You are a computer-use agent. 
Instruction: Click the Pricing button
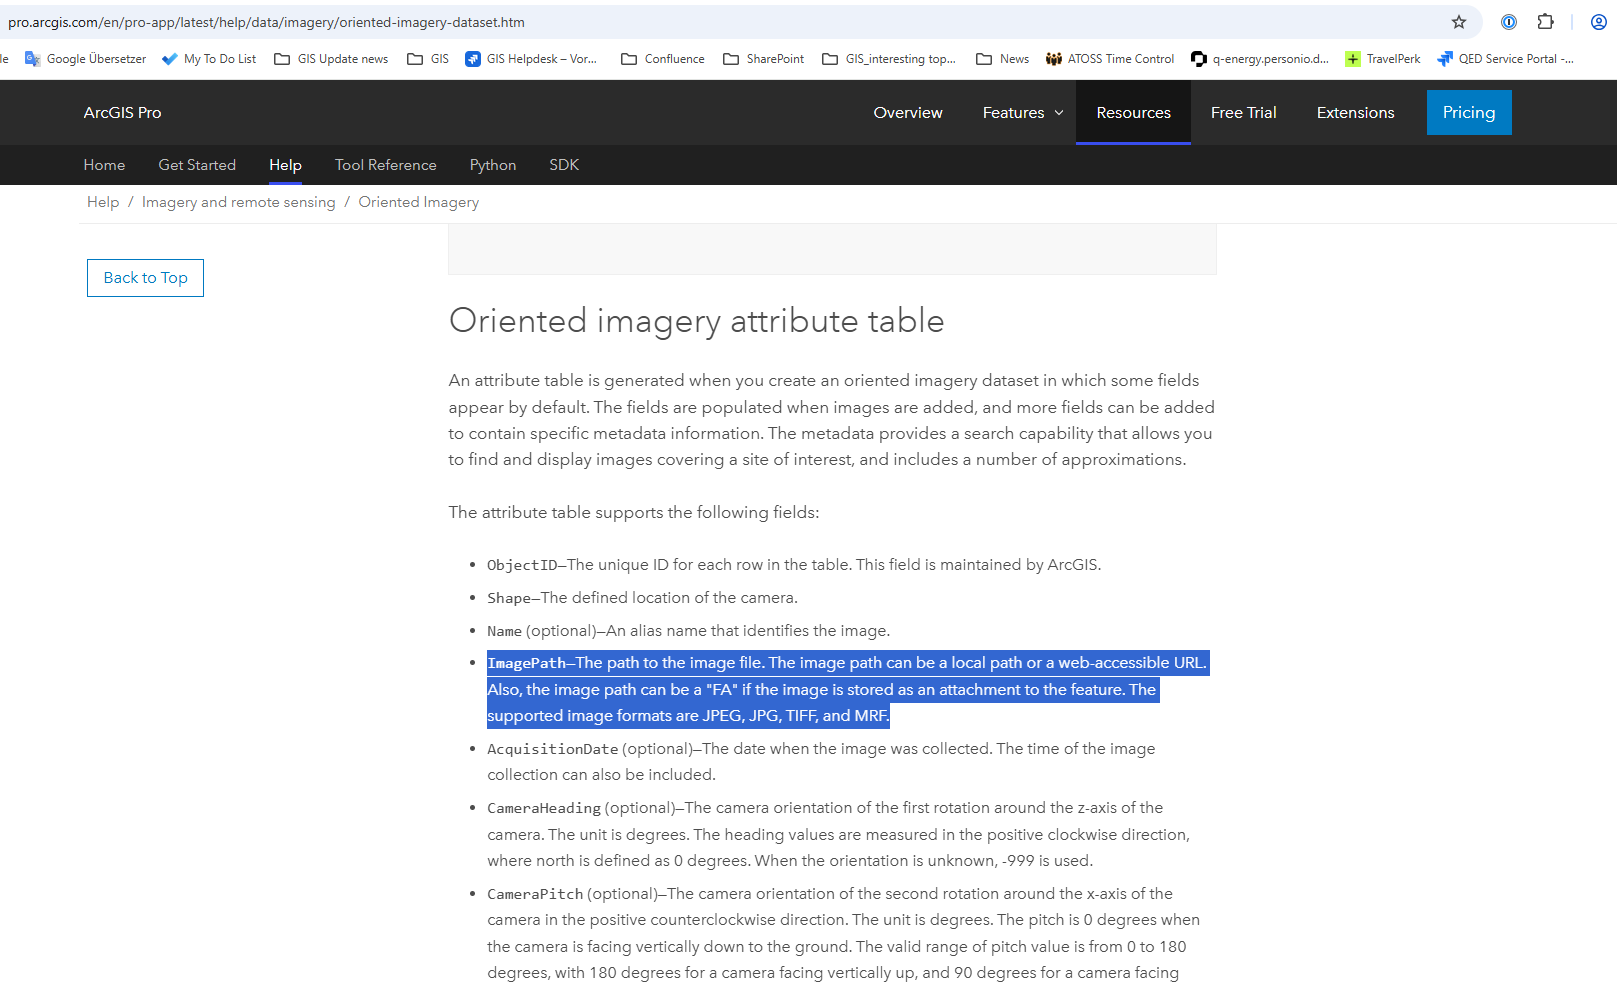pos(1469,112)
